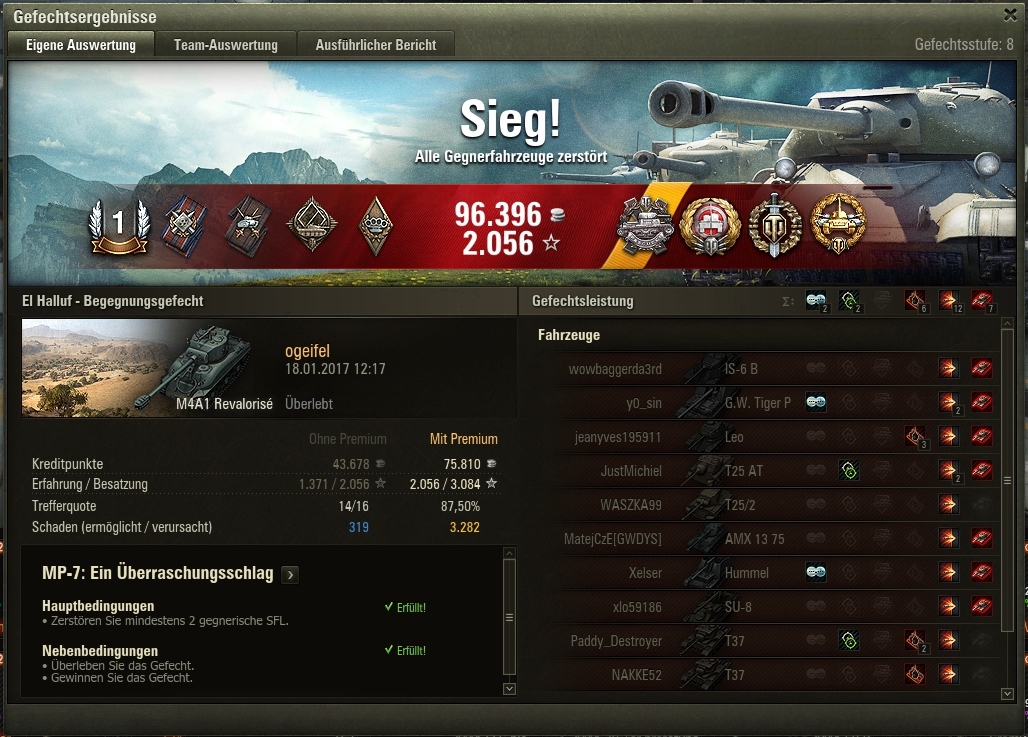Click the mission panel scroll-down arrow
Image resolution: width=1028 pixels, height=737 pixels.
[509, 688]
